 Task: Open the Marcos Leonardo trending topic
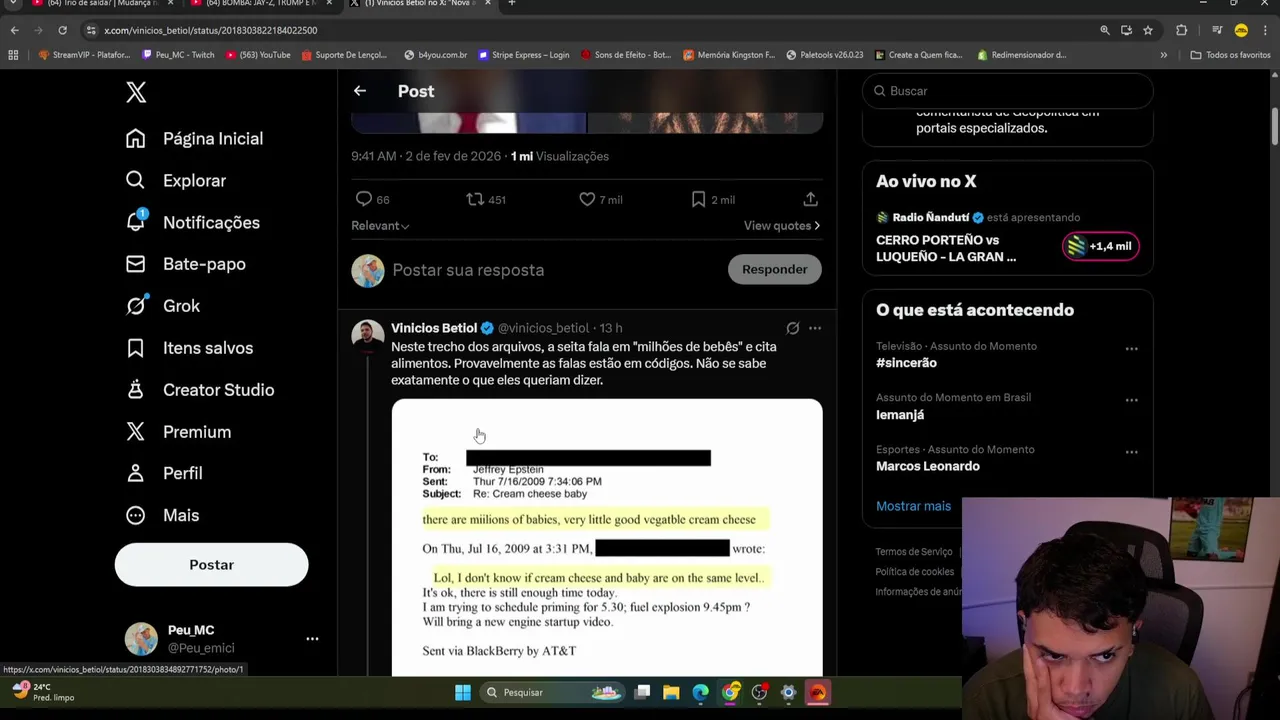click(x=928, y=466)
